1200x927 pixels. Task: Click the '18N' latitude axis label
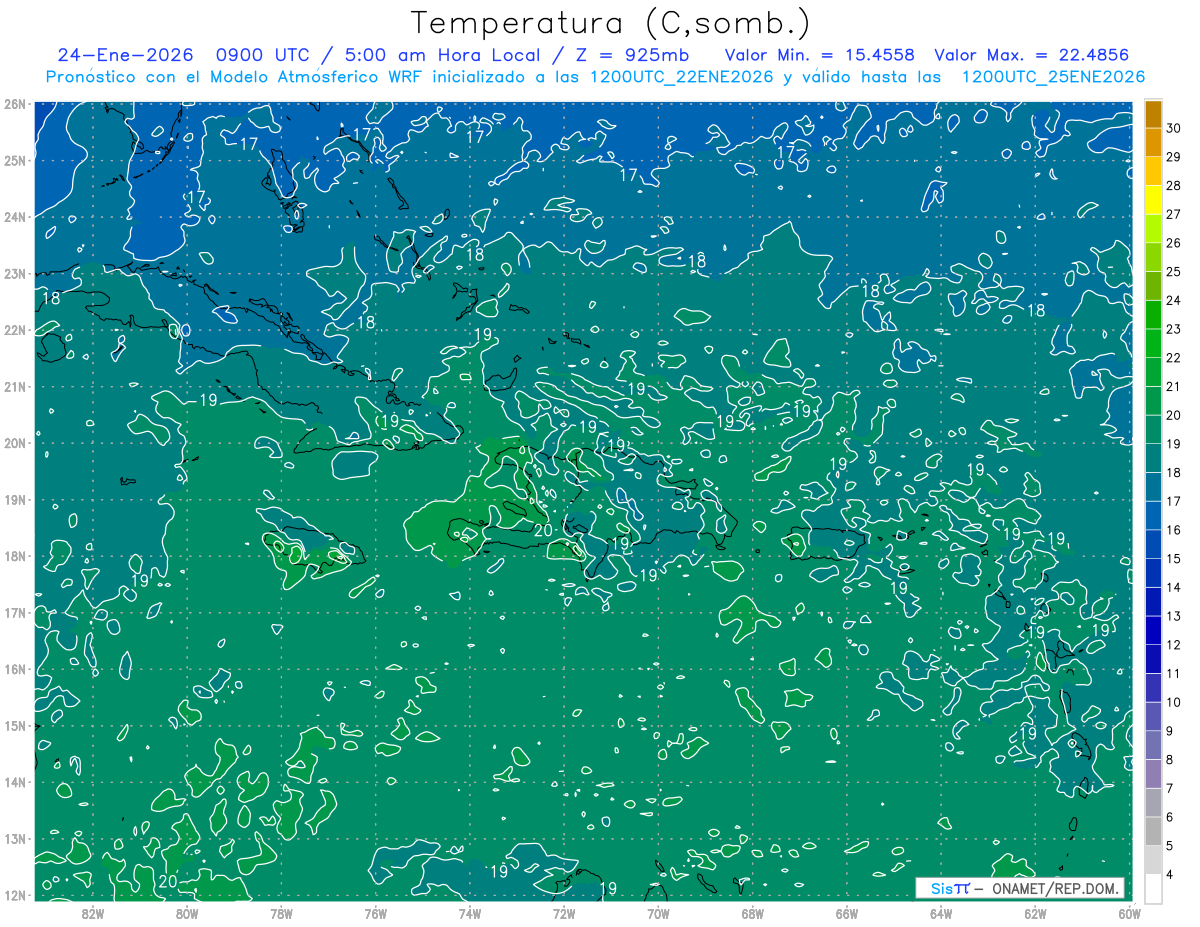tap(15, 556)
